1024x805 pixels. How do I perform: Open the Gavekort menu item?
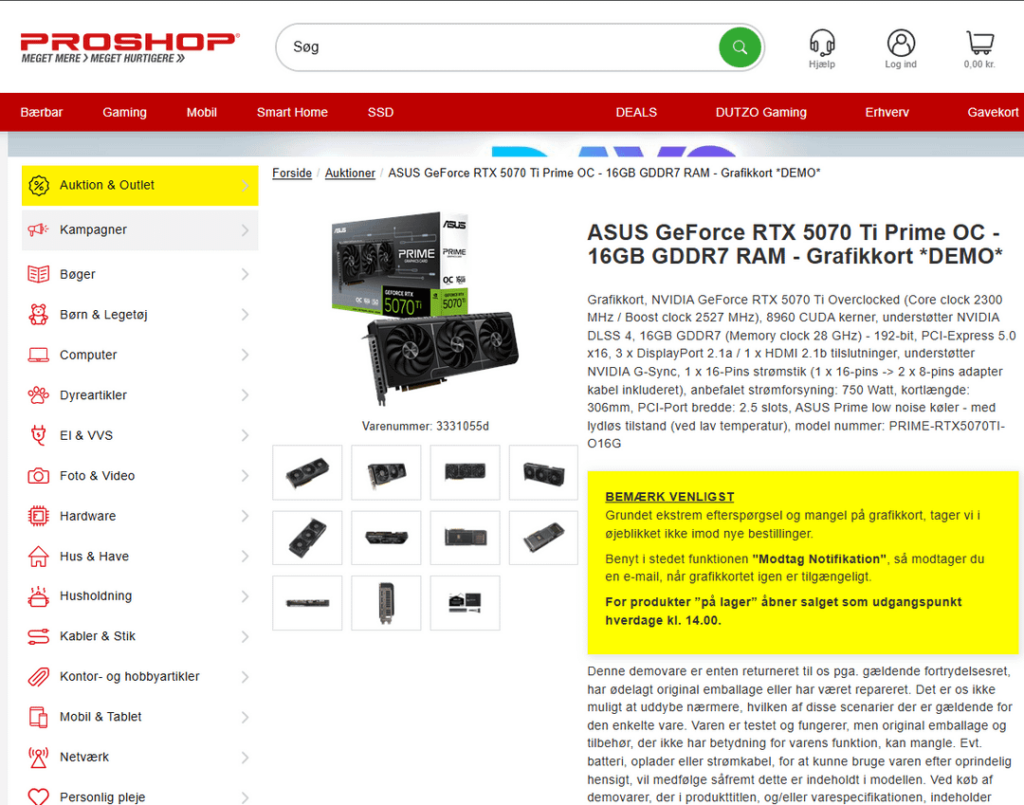pyautogui.click(x=993, y=112)
